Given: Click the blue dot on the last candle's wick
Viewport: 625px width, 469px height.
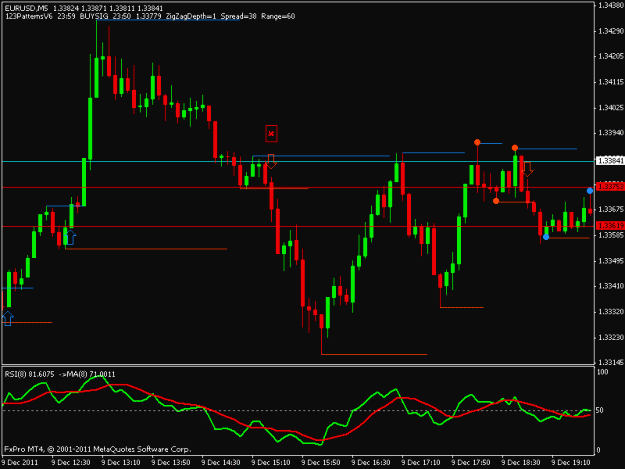Looking at the screenshot, I should click(x=590, y=191).
